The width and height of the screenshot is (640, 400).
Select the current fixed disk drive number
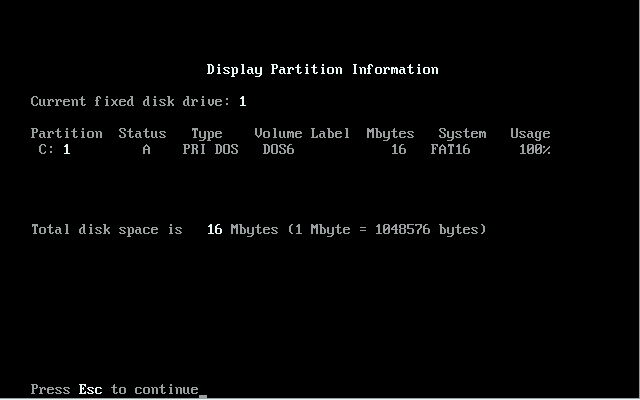tap(243, 102)
